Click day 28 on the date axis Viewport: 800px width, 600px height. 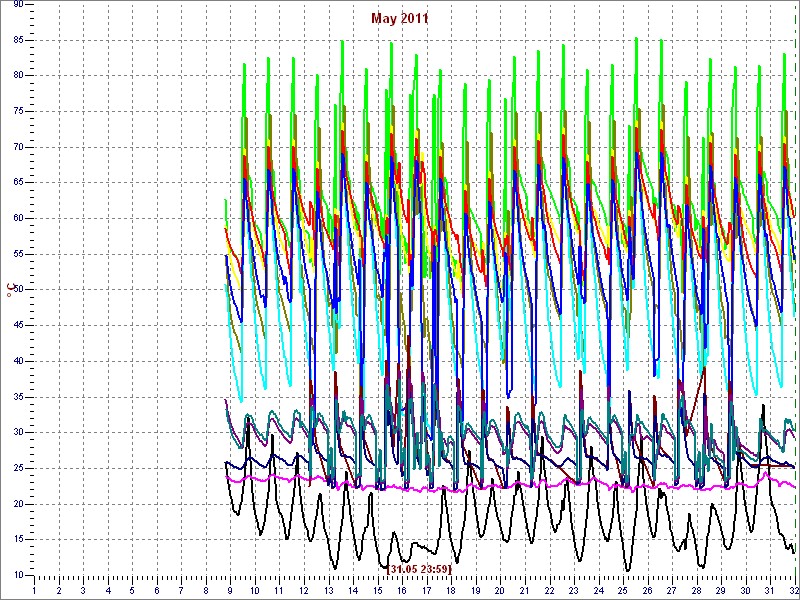pos(695,591)
